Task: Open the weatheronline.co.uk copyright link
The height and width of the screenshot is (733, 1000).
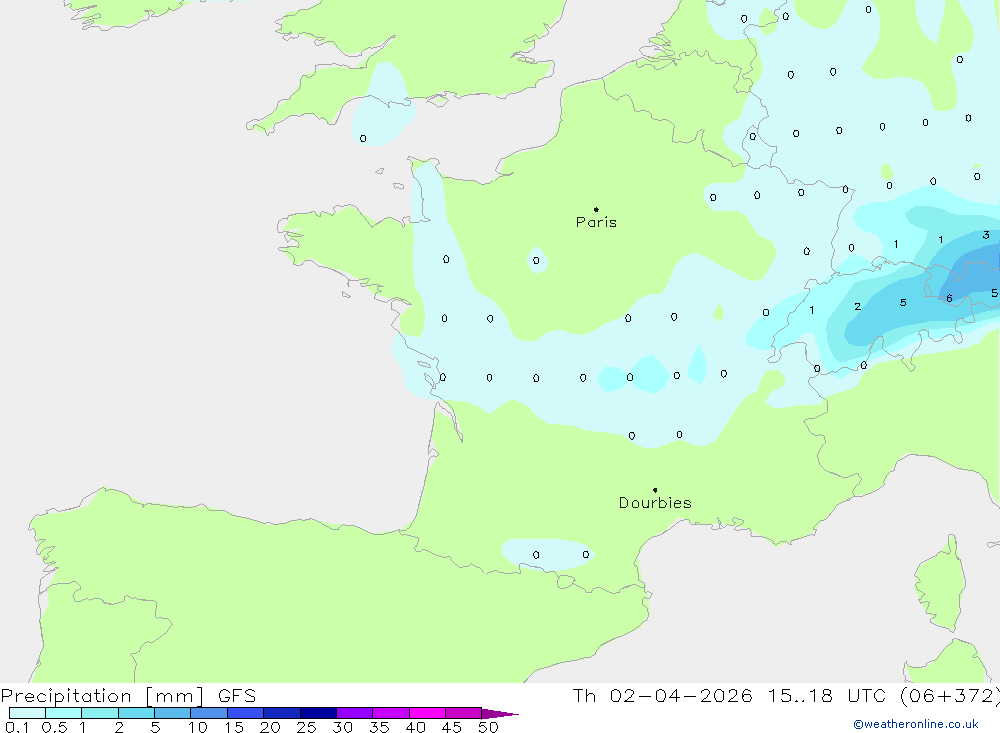Action: pyautogui.click(x=915, y=724)
